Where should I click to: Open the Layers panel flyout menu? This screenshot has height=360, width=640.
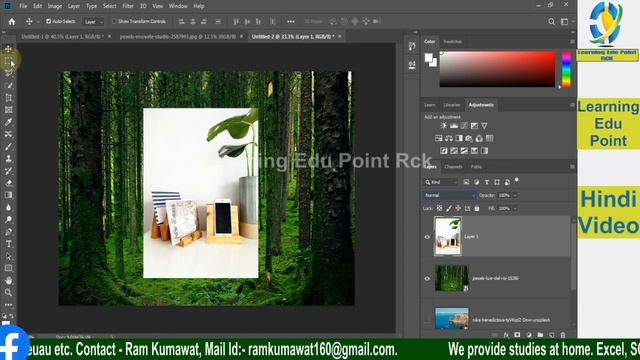coord(572,167)
